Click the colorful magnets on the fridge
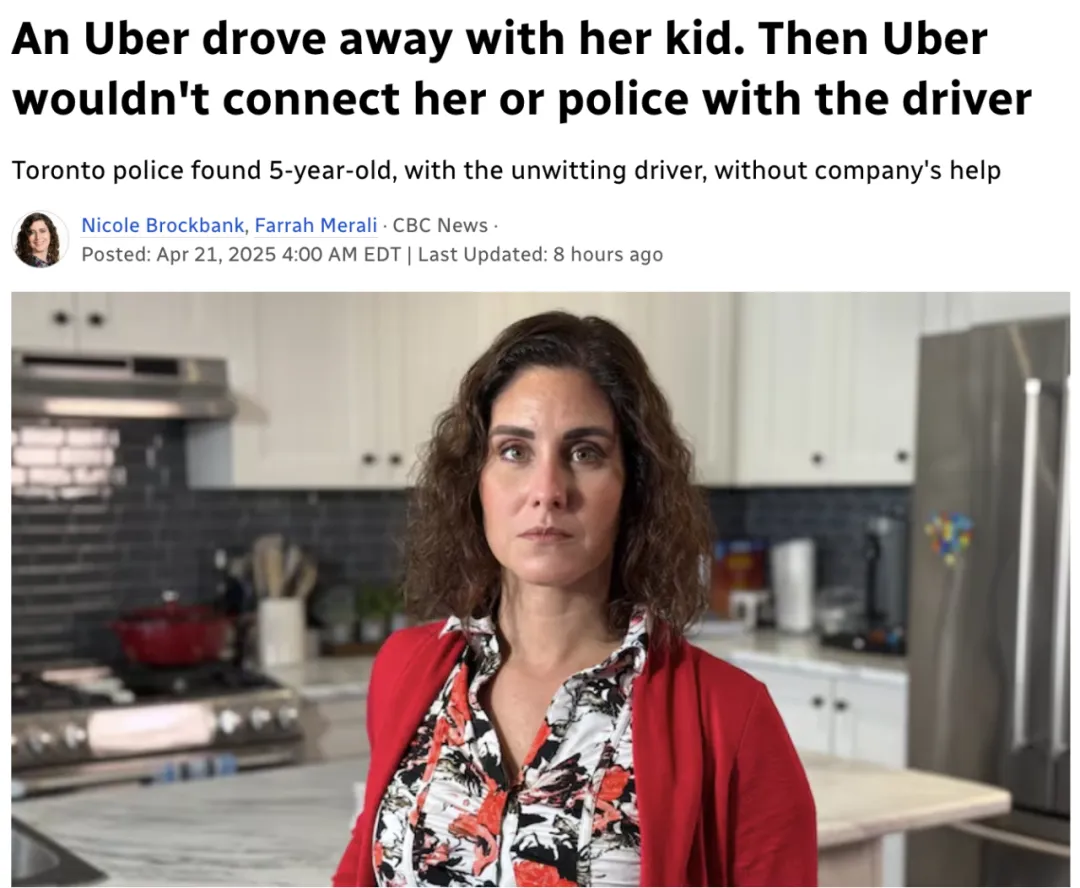The height and width of the screenshot is (888, 1080). click(x=948, y=534)
